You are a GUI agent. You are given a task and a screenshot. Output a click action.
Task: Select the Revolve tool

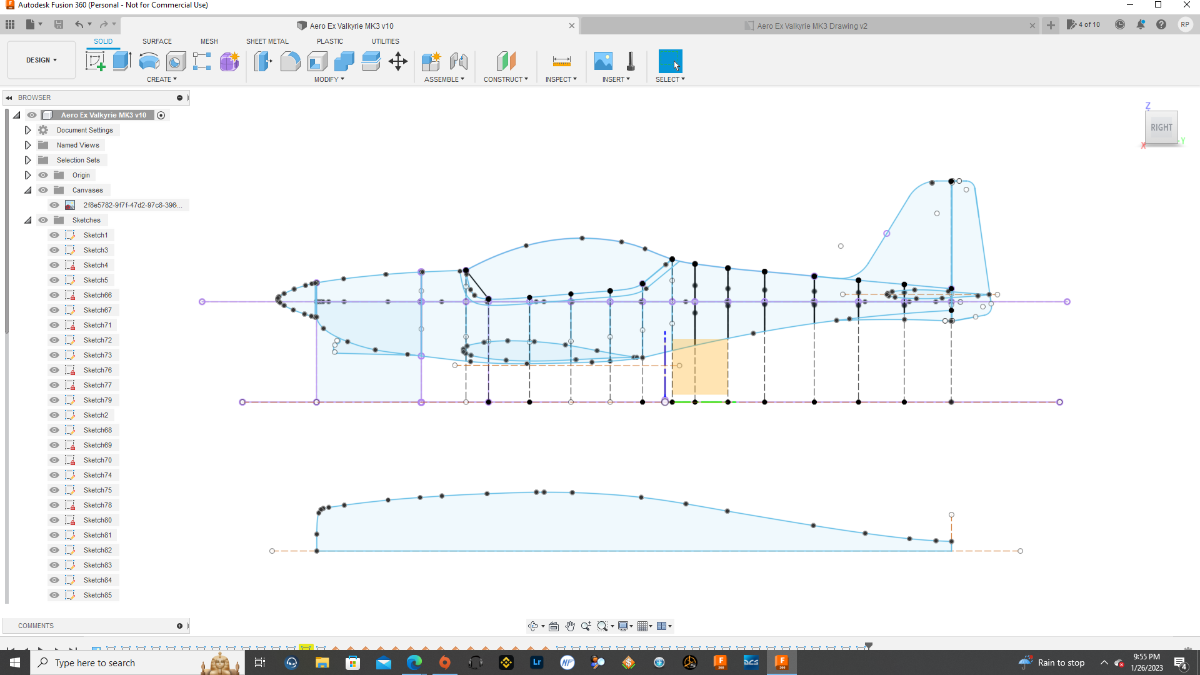pyautogui.click(x=148, y=61)
